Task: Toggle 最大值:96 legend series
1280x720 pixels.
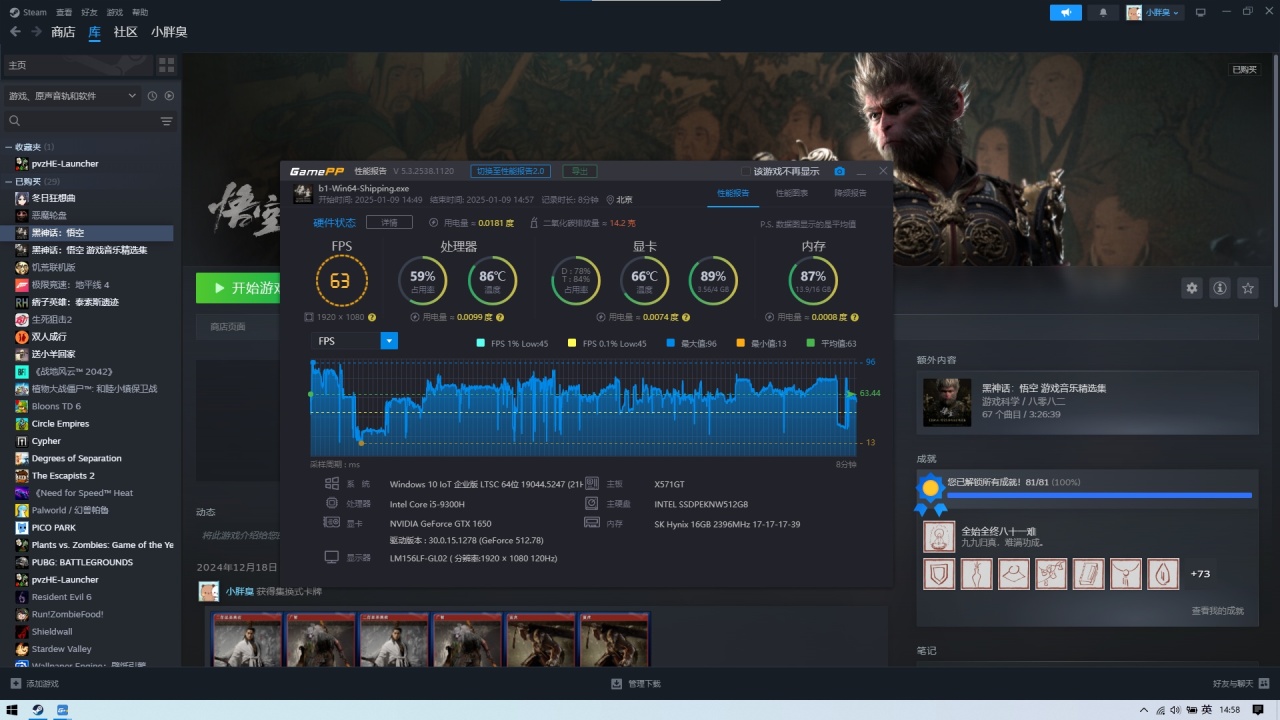Action: click(x=691, y=344)
